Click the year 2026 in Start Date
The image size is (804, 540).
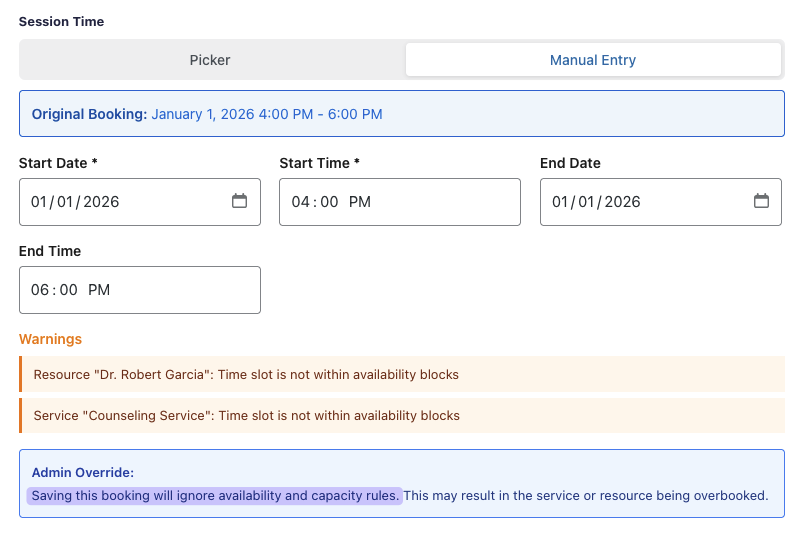(101, 202)
